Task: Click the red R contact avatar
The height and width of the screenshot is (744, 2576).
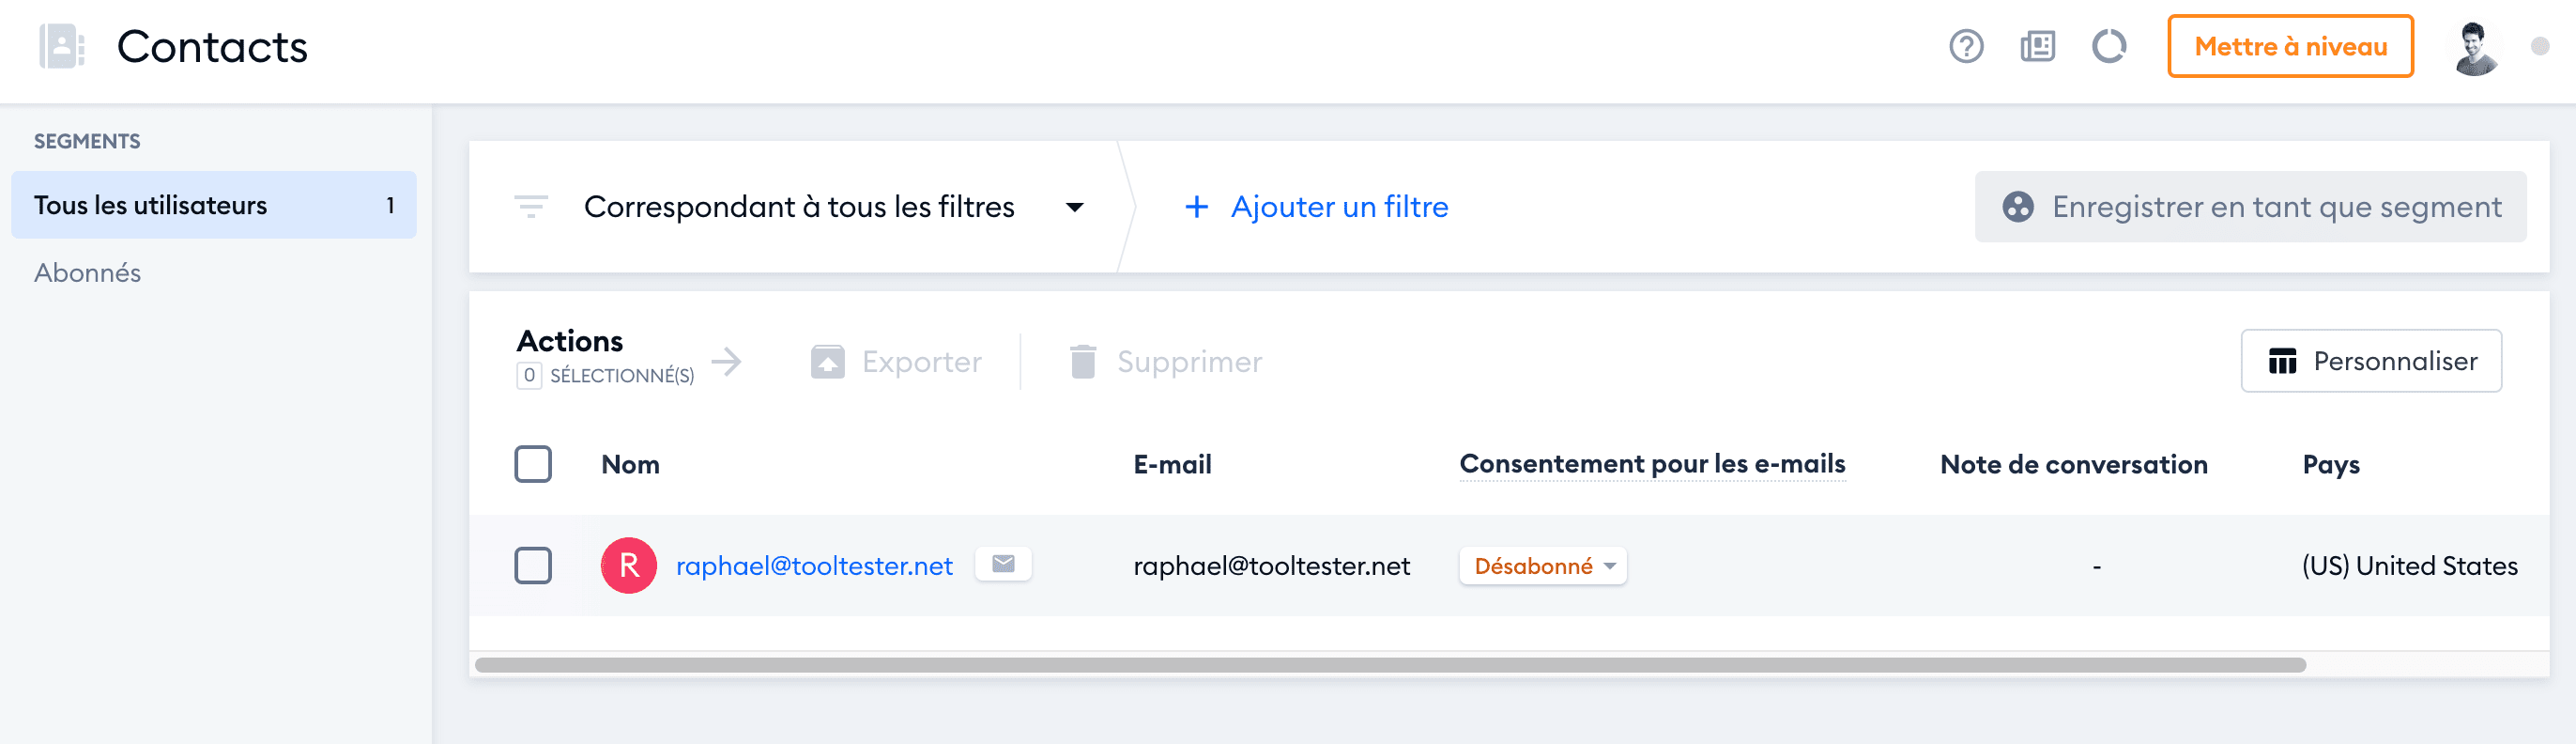Action: (628, 565)
